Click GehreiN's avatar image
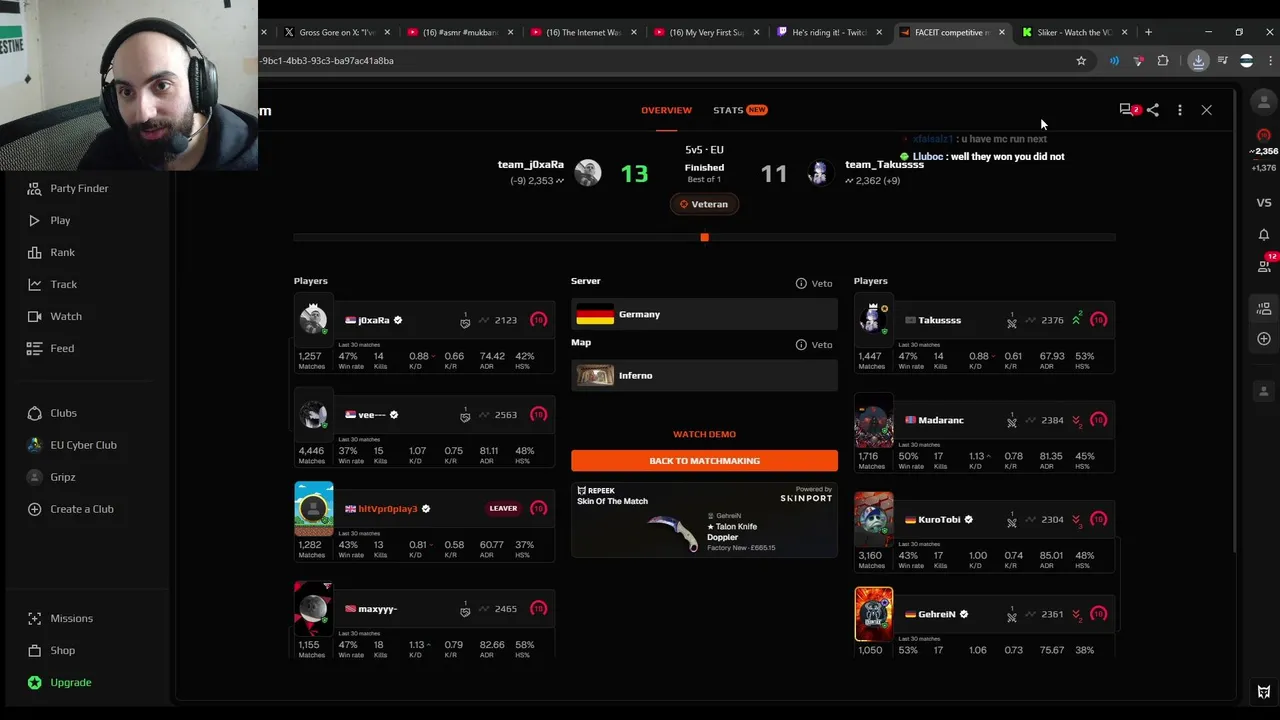This screenshot has height=720, width=1280. point(874,613)
